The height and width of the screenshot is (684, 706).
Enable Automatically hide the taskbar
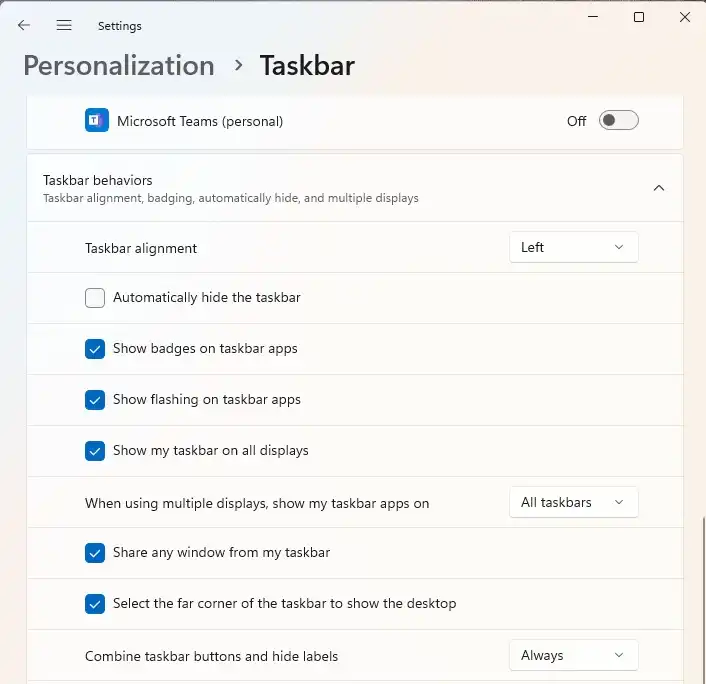coord(95,298)
